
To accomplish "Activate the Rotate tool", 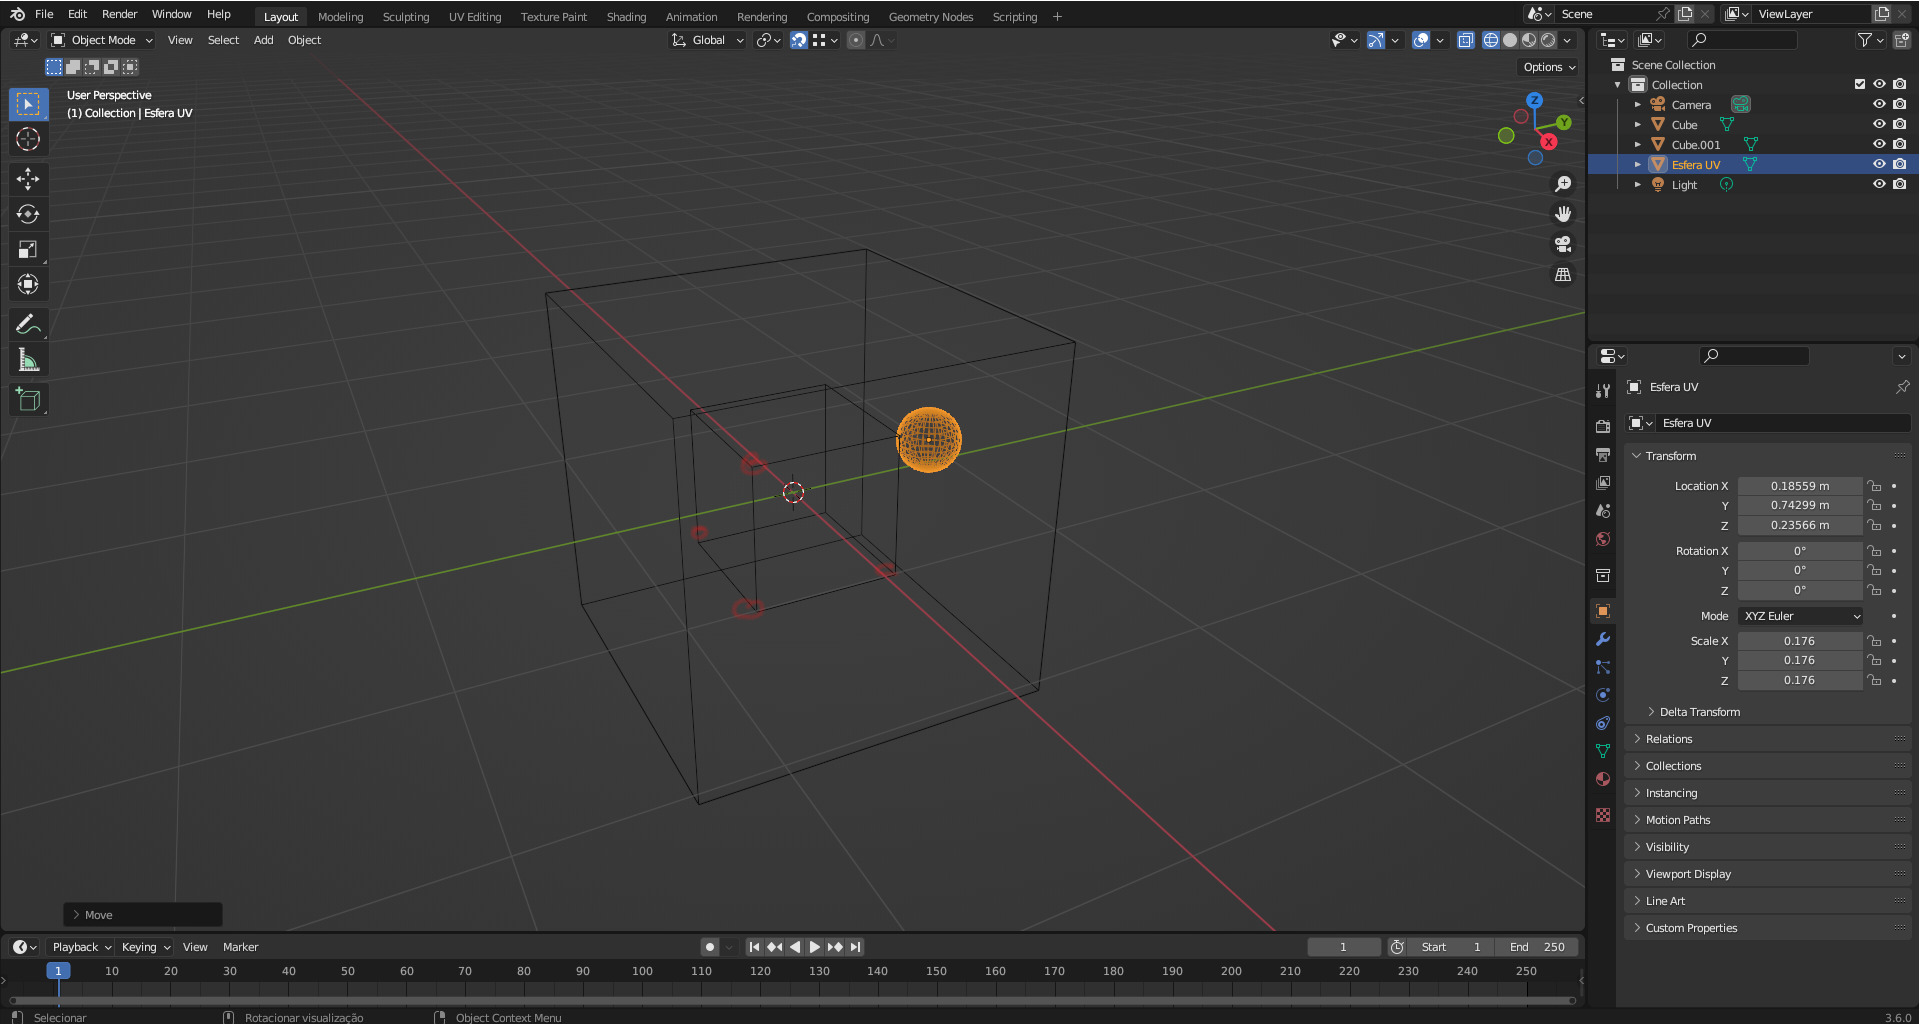I will coord(28,214).
